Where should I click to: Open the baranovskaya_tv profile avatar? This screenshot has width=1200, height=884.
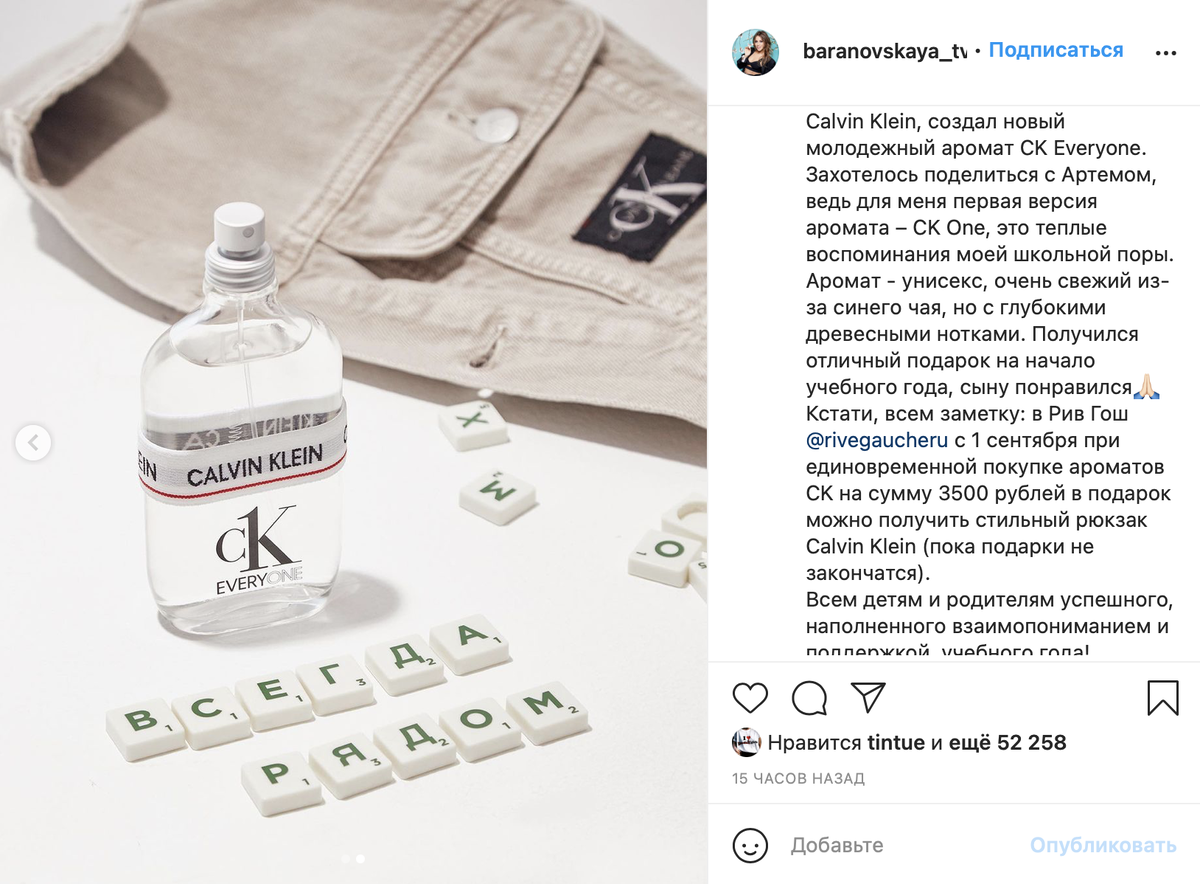coord(755,52)
